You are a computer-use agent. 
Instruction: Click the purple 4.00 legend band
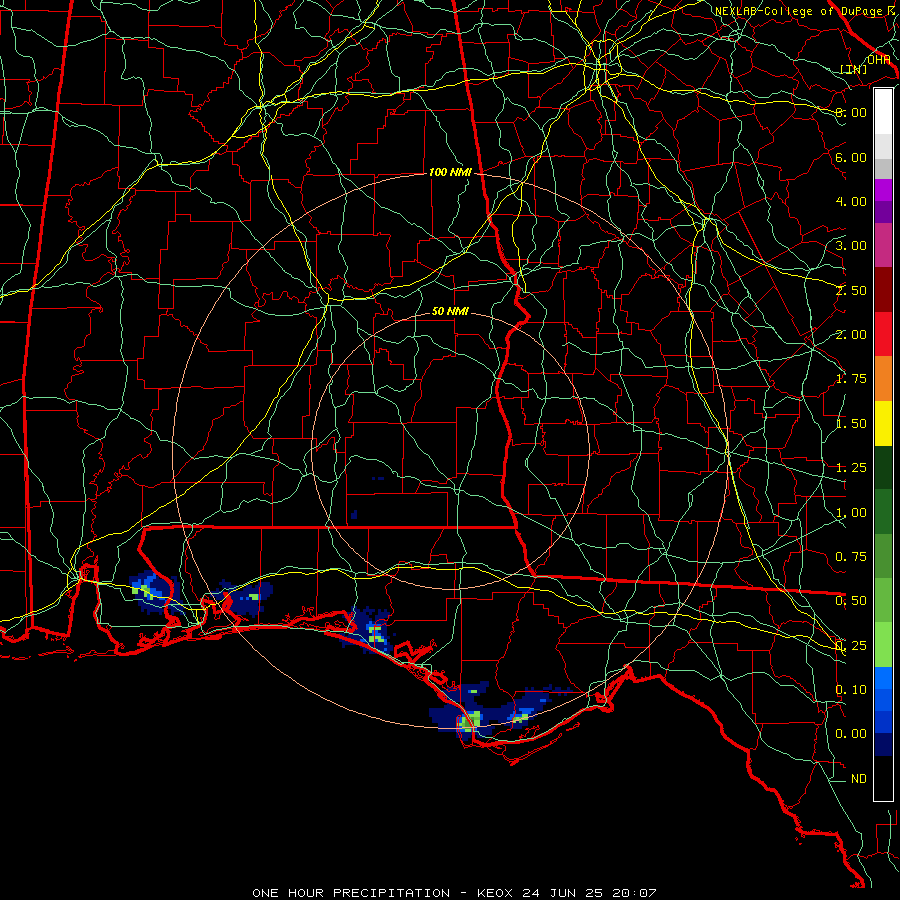click(883, 201)
